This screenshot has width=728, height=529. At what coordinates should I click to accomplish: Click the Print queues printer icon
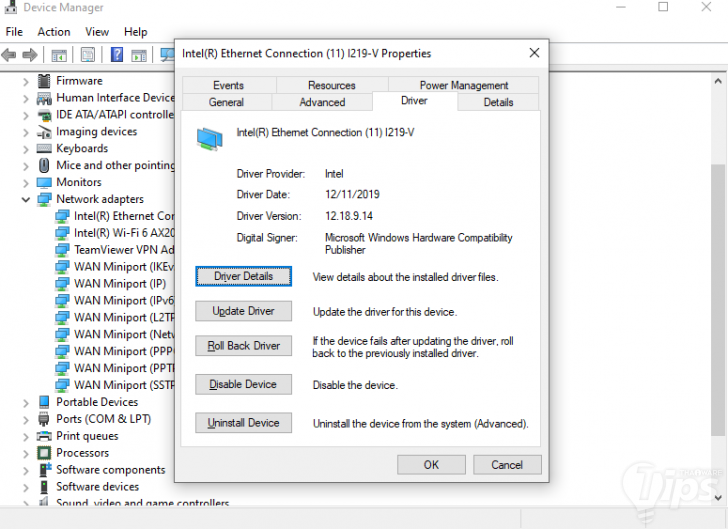tap(44, 436)
